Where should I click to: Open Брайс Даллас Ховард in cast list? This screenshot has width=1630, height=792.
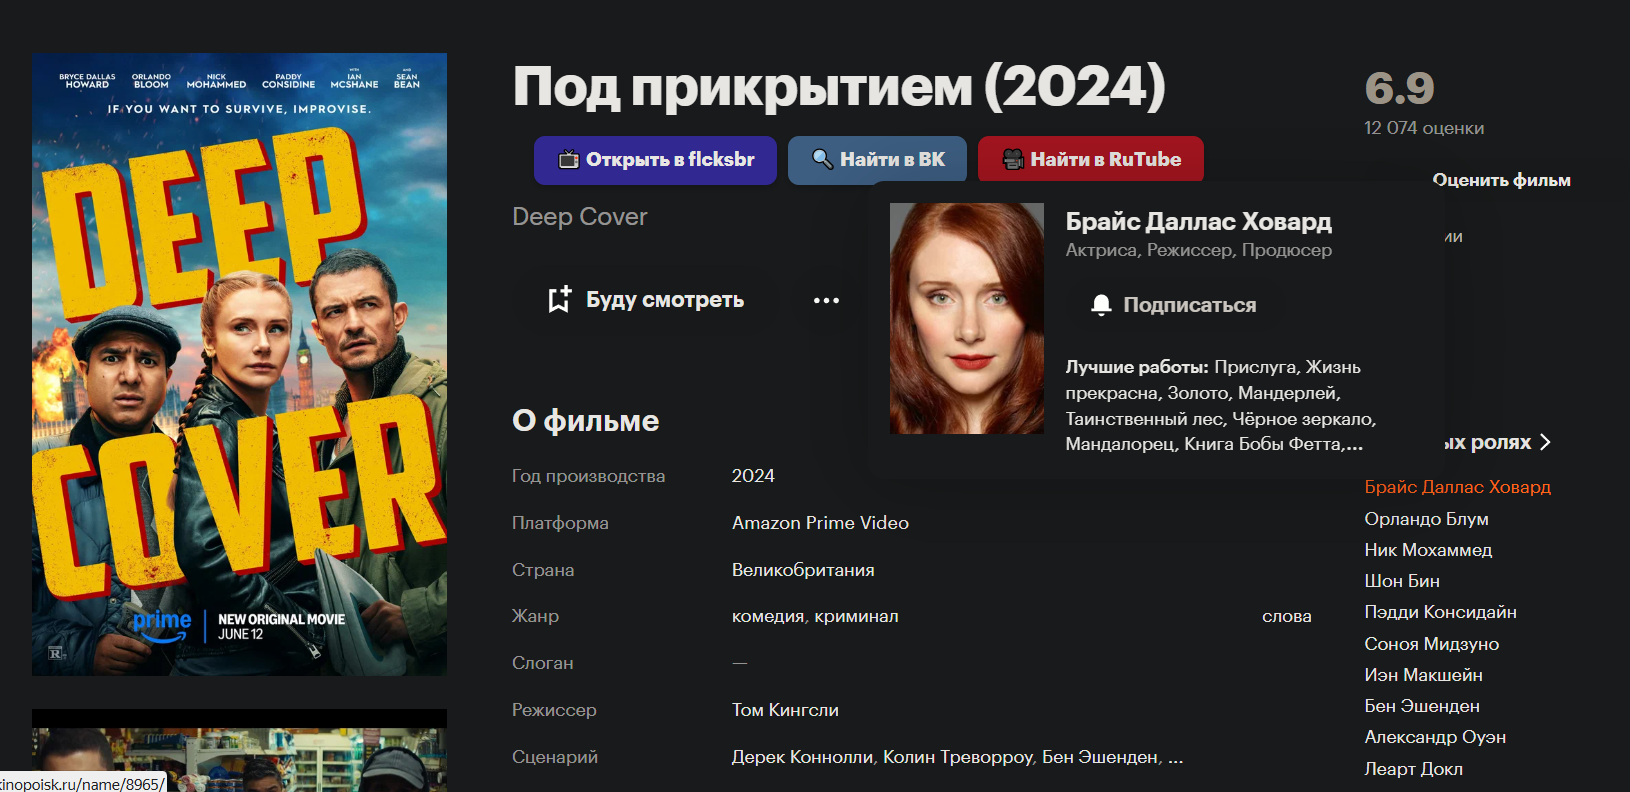(x=1457, y=487)
